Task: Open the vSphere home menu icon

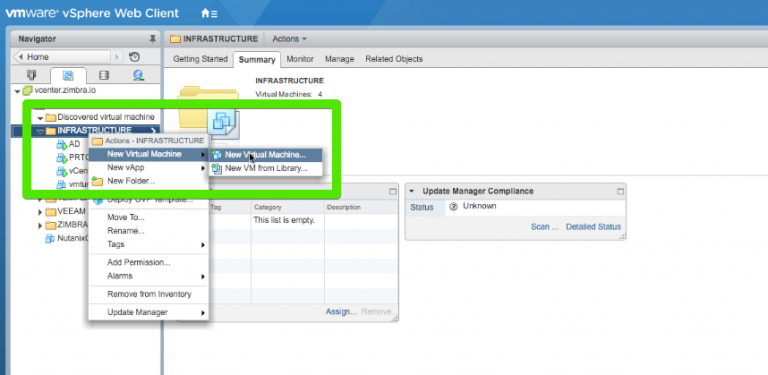Action: pyautogui.click(x=209, y=13)
